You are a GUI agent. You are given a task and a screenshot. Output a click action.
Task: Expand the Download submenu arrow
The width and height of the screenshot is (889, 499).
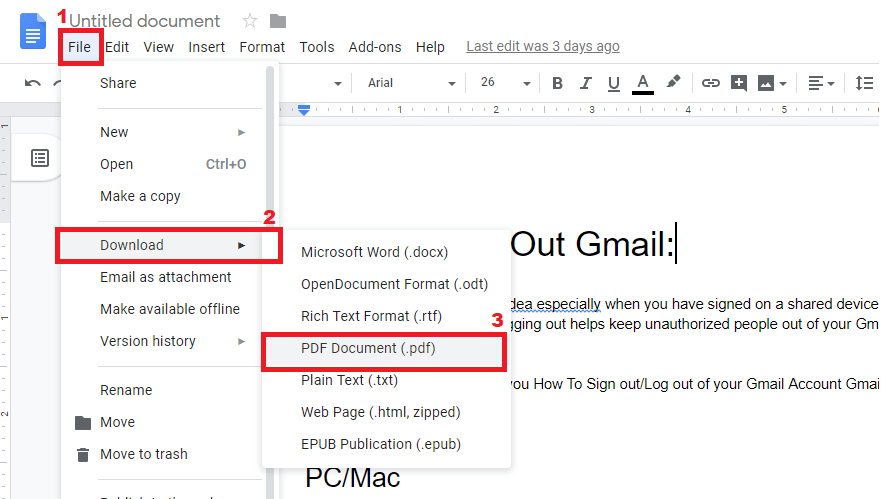point(242,246)
